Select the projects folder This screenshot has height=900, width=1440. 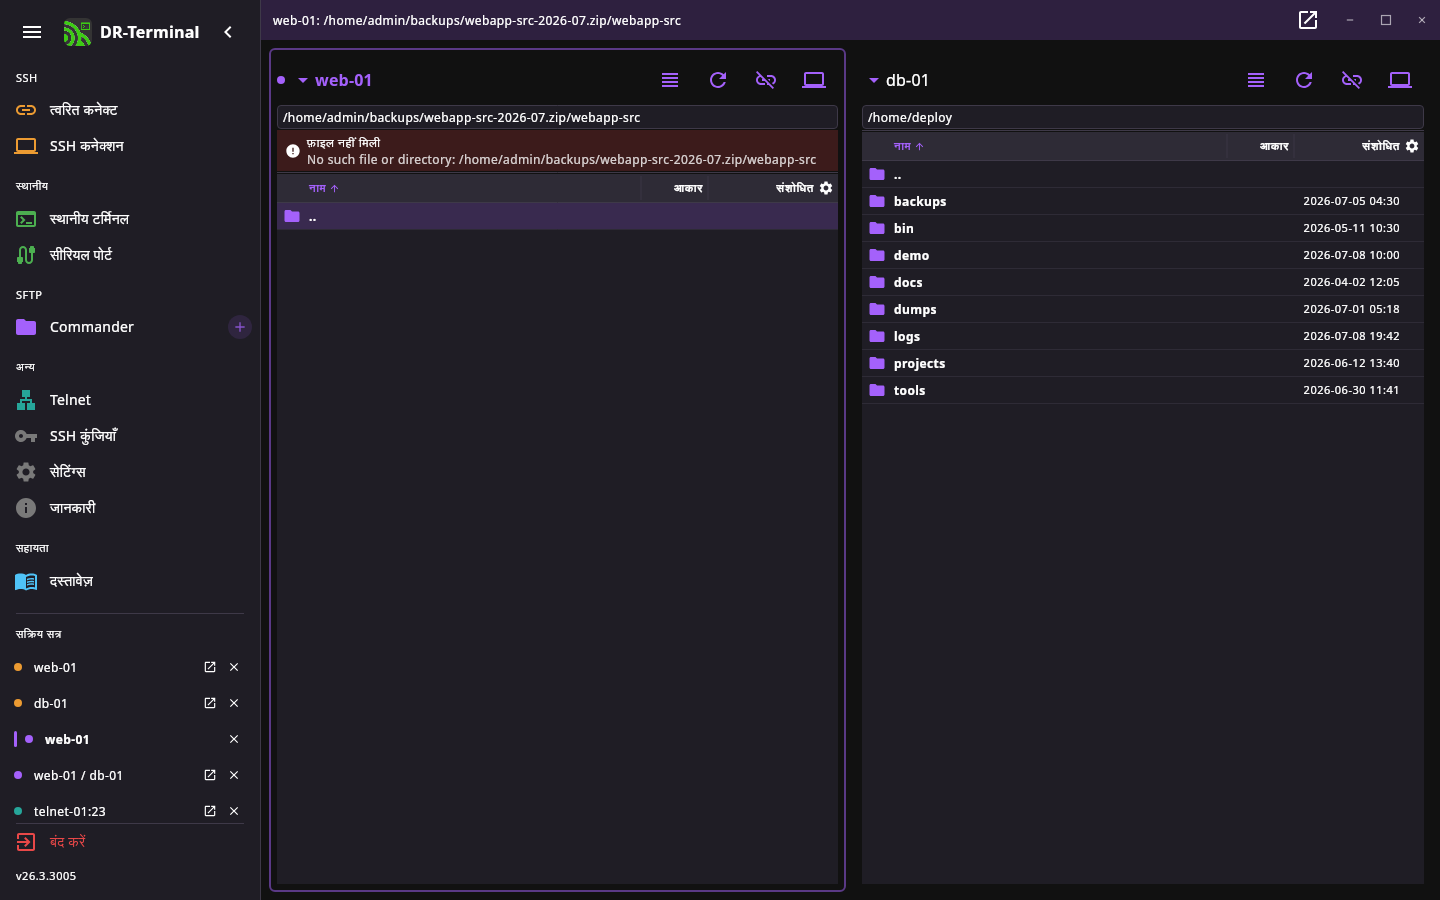tap(1143, 363)
